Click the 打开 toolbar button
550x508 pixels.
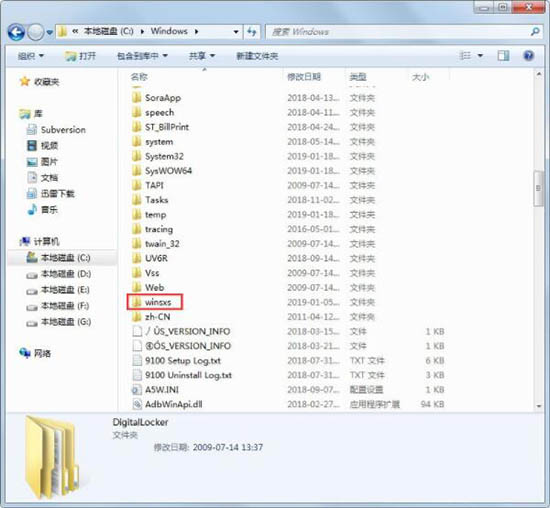pyautogui.click(x=81, y=56)
